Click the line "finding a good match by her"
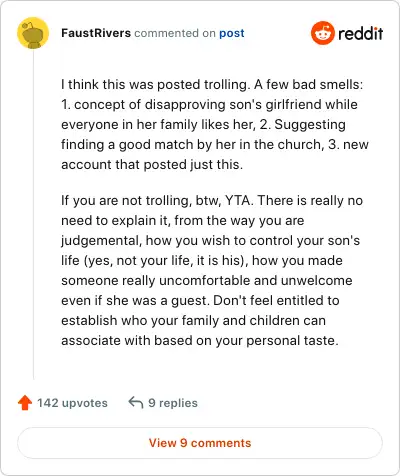Viewport: 400px width, 476px height. [215, 144]
